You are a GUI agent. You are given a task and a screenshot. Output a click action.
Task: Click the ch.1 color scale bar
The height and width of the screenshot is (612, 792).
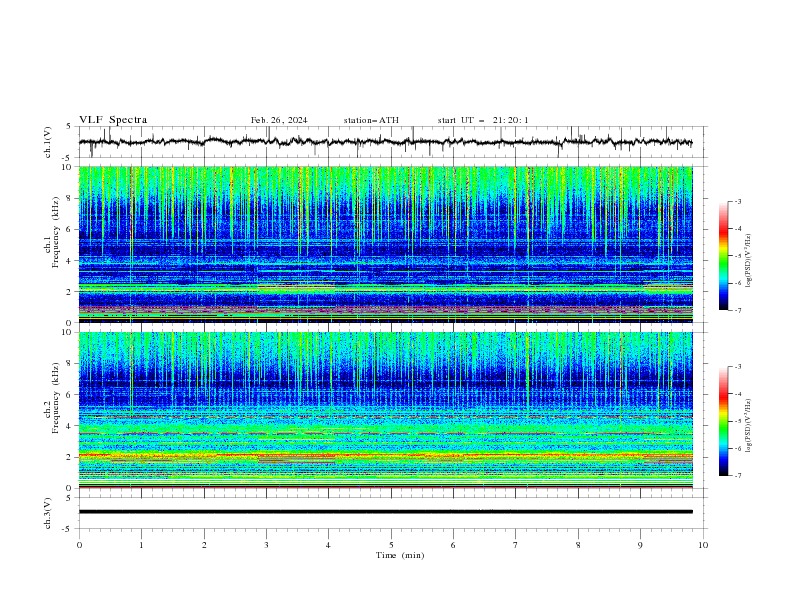[723, 256]
